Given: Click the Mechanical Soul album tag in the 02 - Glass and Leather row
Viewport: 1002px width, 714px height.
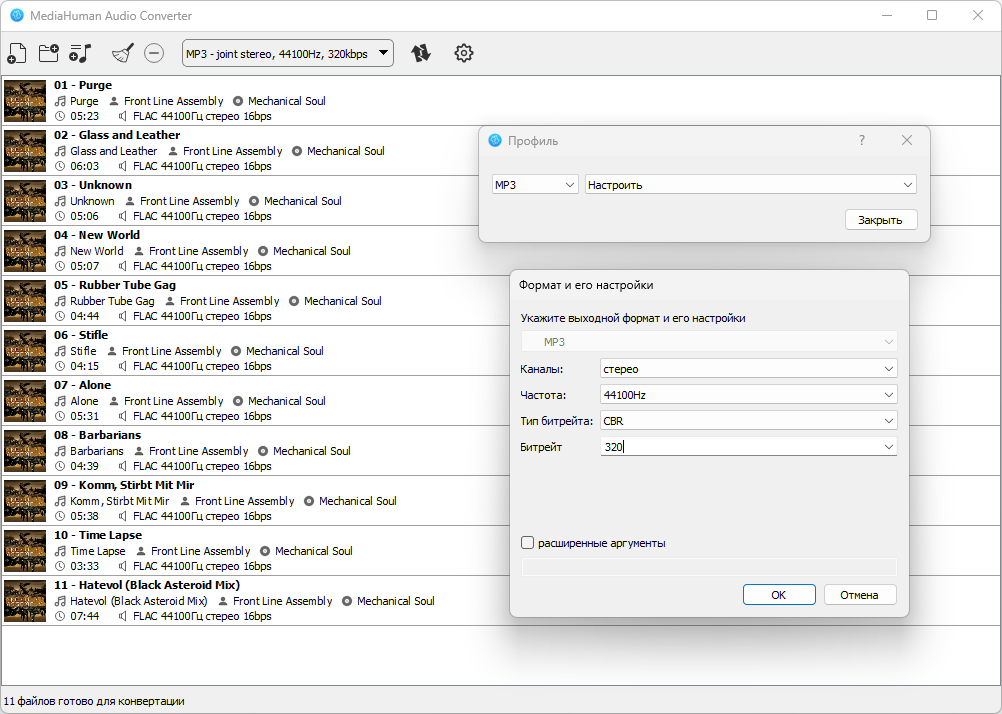Looking at the screenshot, I should [346, 151].
